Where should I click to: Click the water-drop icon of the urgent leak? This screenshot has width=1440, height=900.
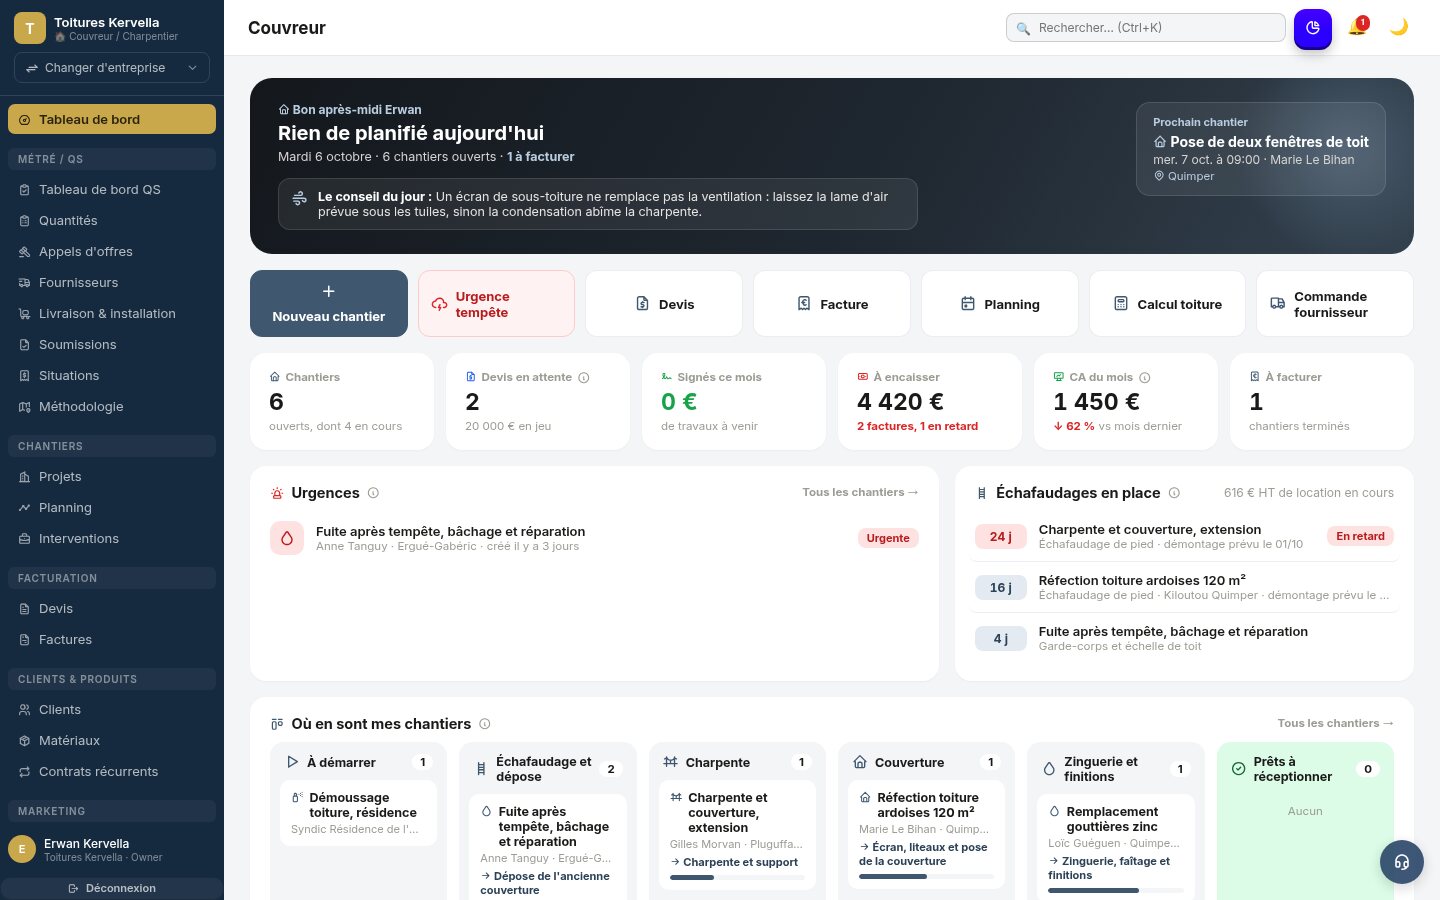click(x=287, y=538)
